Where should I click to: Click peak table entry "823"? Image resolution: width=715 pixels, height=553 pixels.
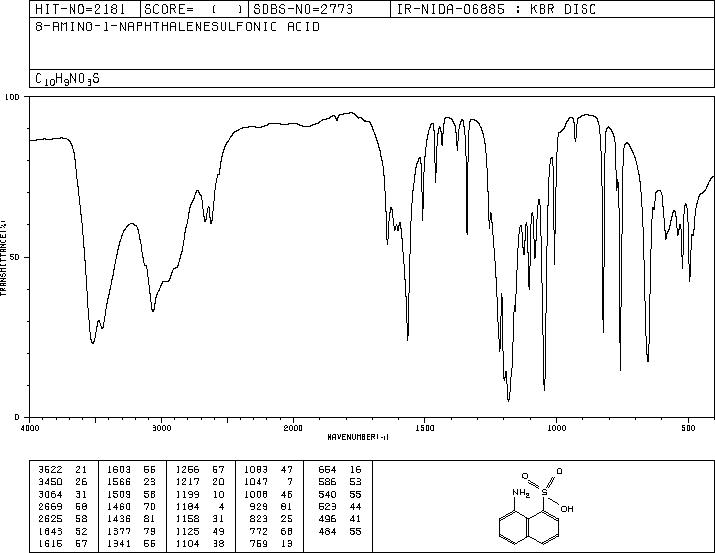(259, 519)
